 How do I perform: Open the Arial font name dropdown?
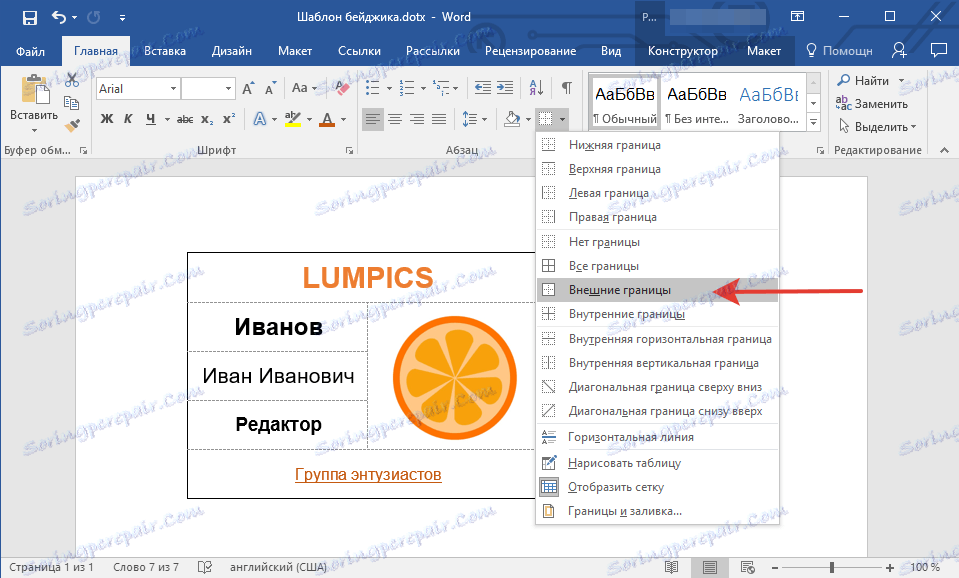coord(173,89)
